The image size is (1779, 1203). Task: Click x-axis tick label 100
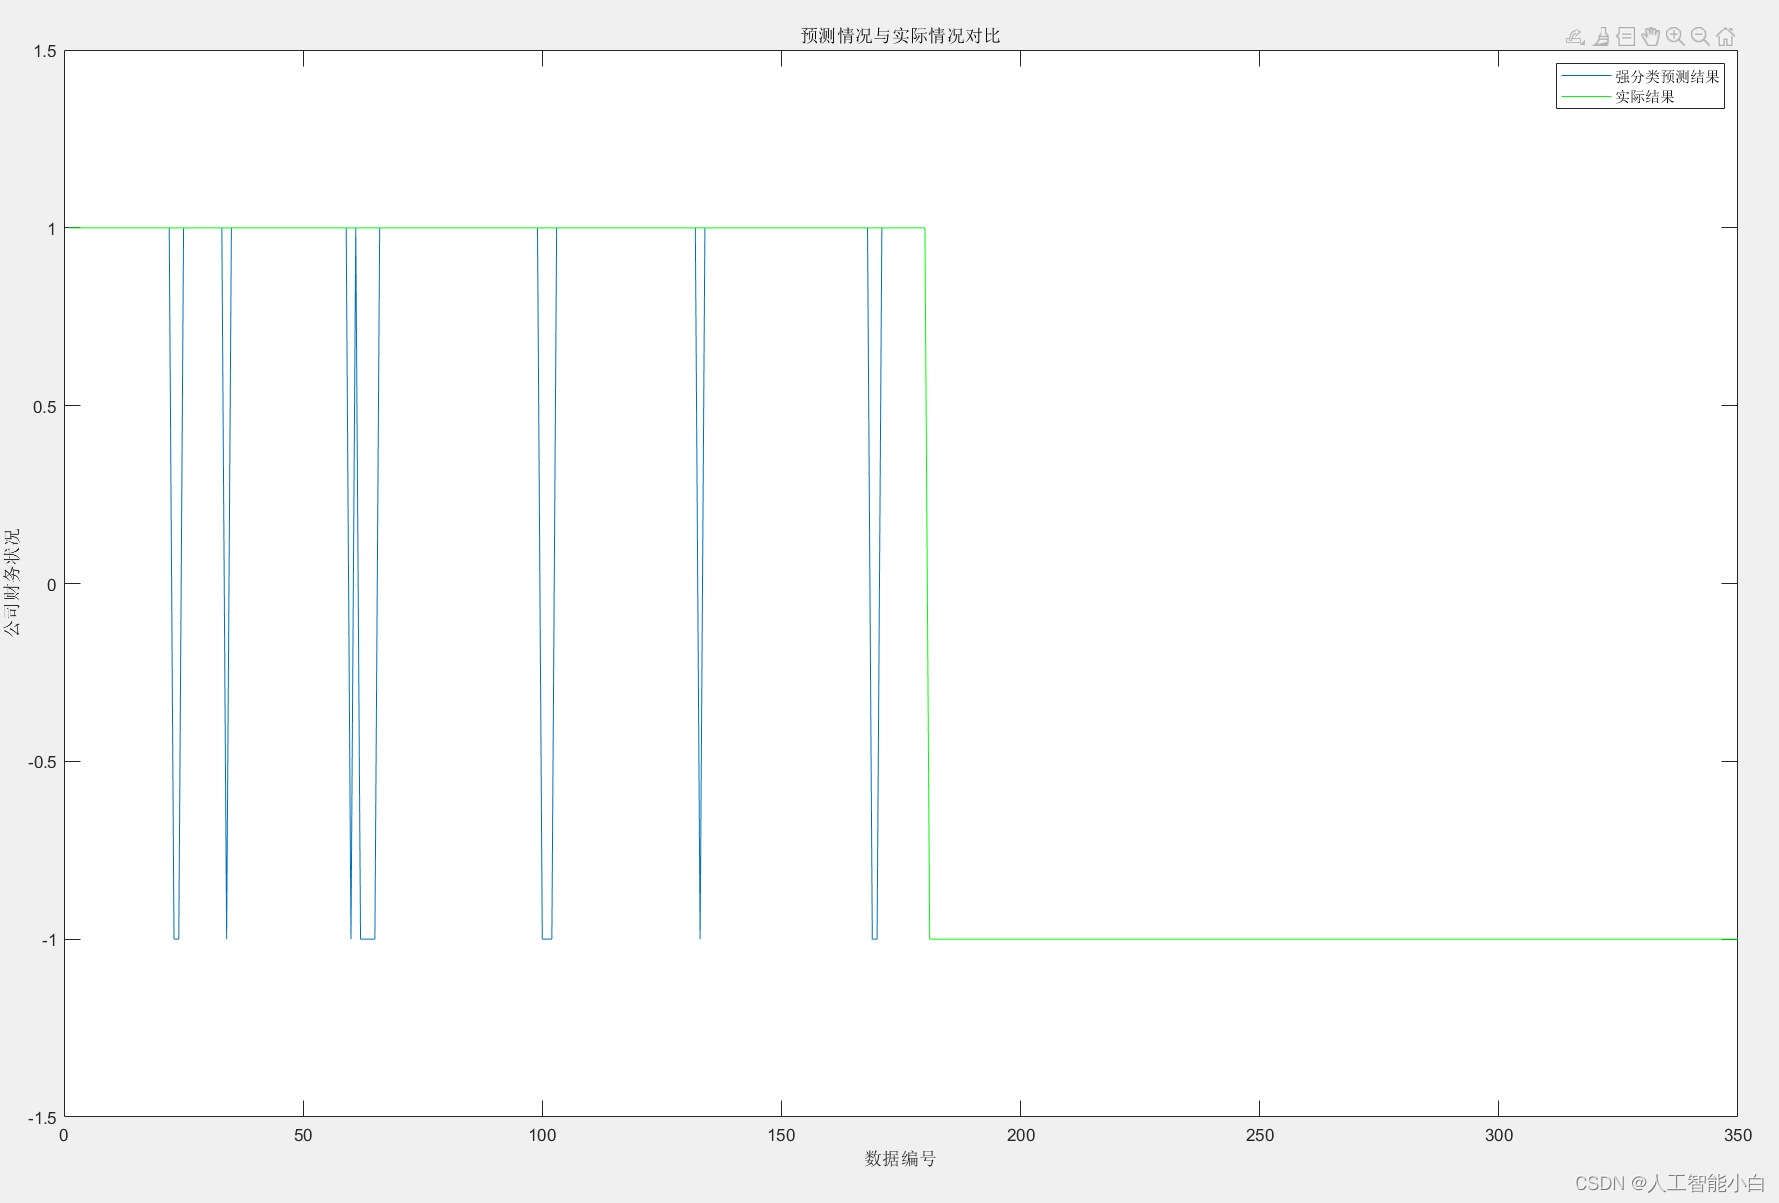click(x=542, y=1135)
